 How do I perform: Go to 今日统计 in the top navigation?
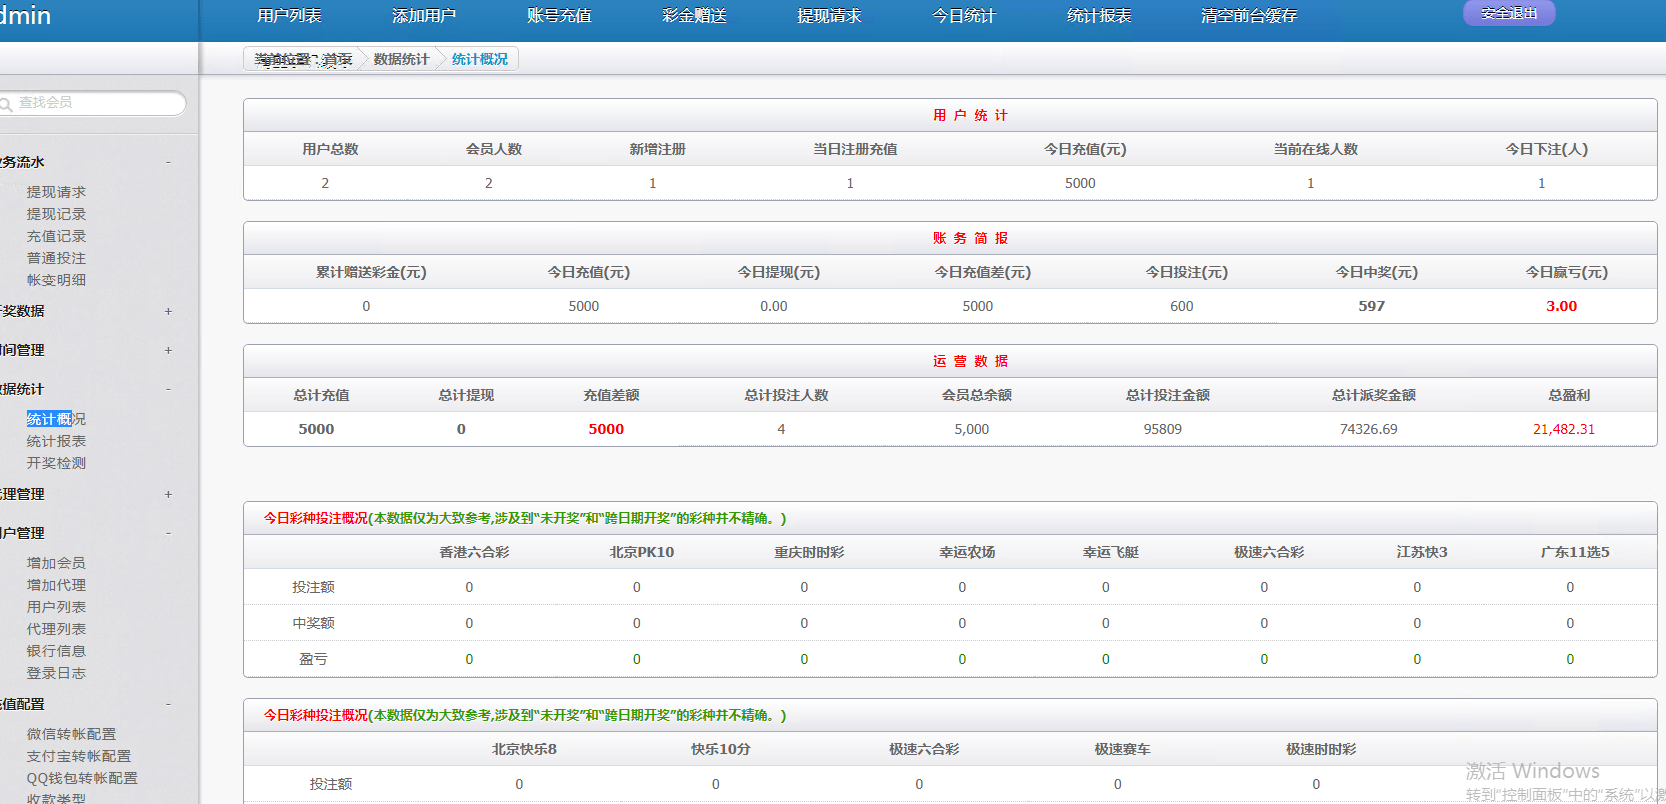[963, 16]
